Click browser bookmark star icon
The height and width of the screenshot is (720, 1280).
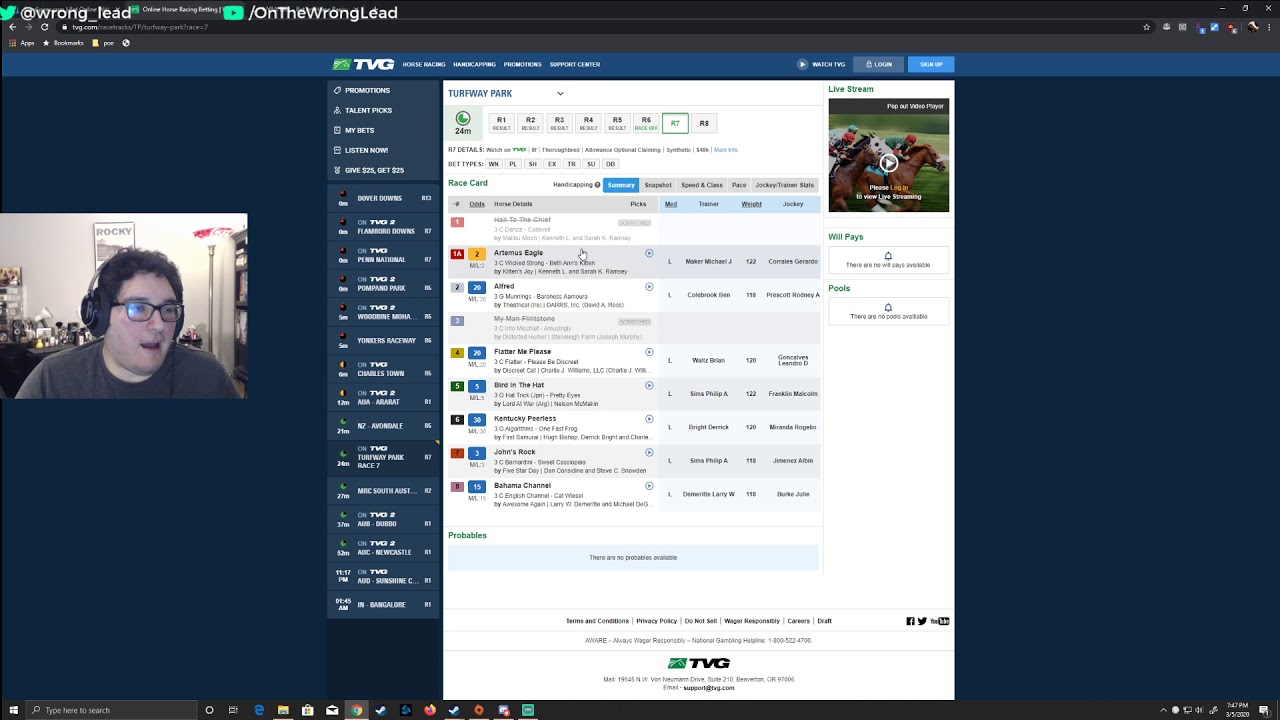coord(1146,27)
